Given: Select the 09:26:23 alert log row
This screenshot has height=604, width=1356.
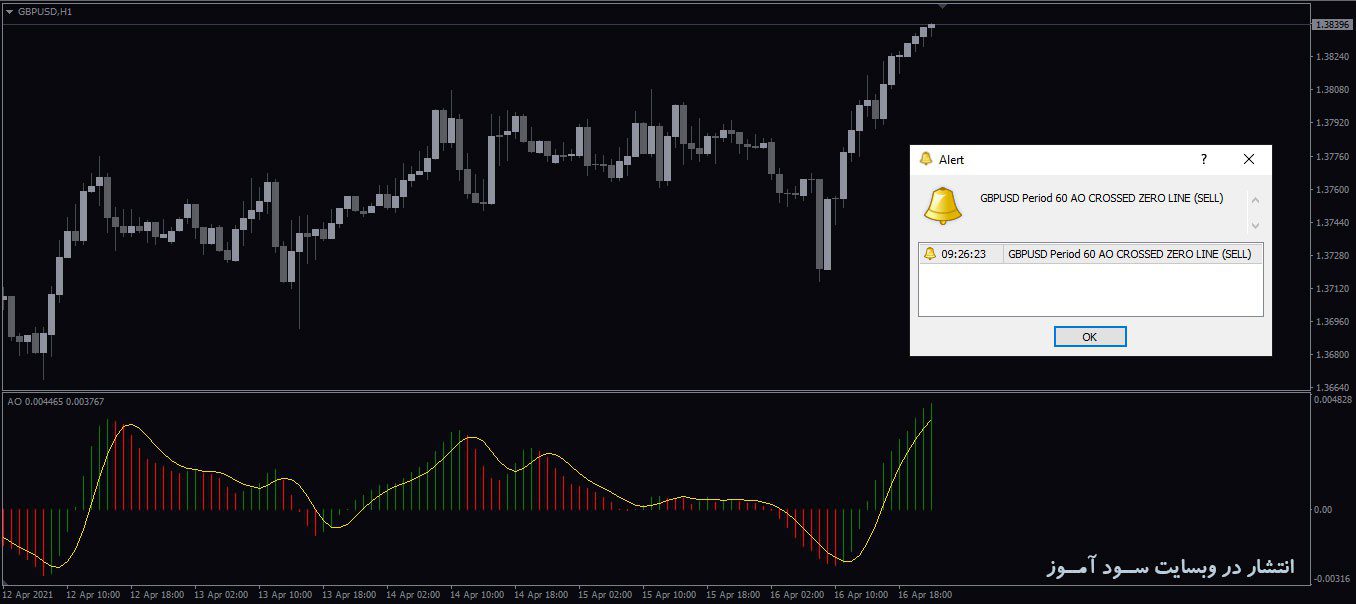Looking at the screenshot, I should click(x=1090, y=254).
